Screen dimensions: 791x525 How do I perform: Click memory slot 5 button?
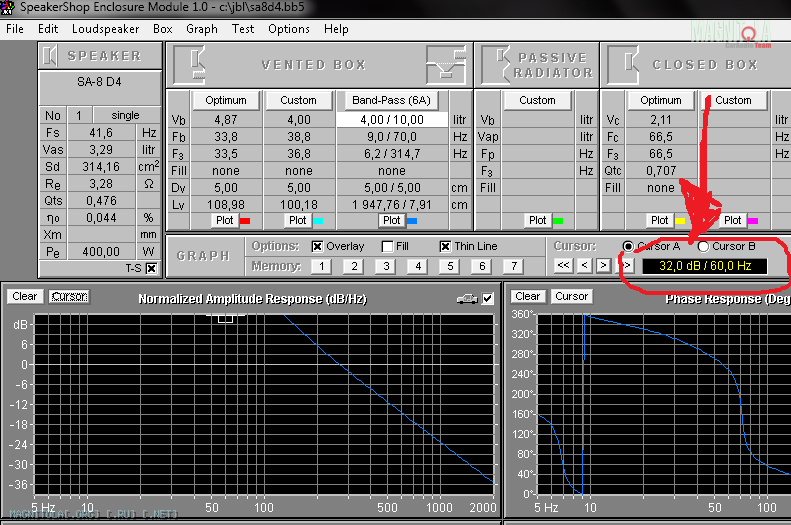click(450, 266)
